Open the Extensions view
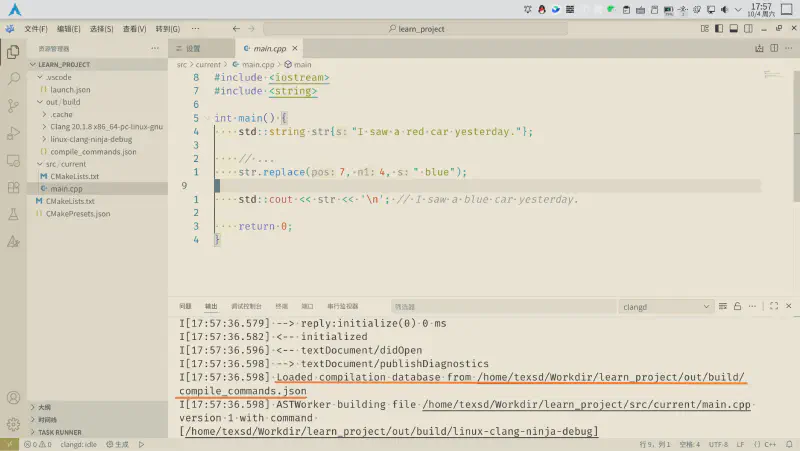 (x=13, y=186)
